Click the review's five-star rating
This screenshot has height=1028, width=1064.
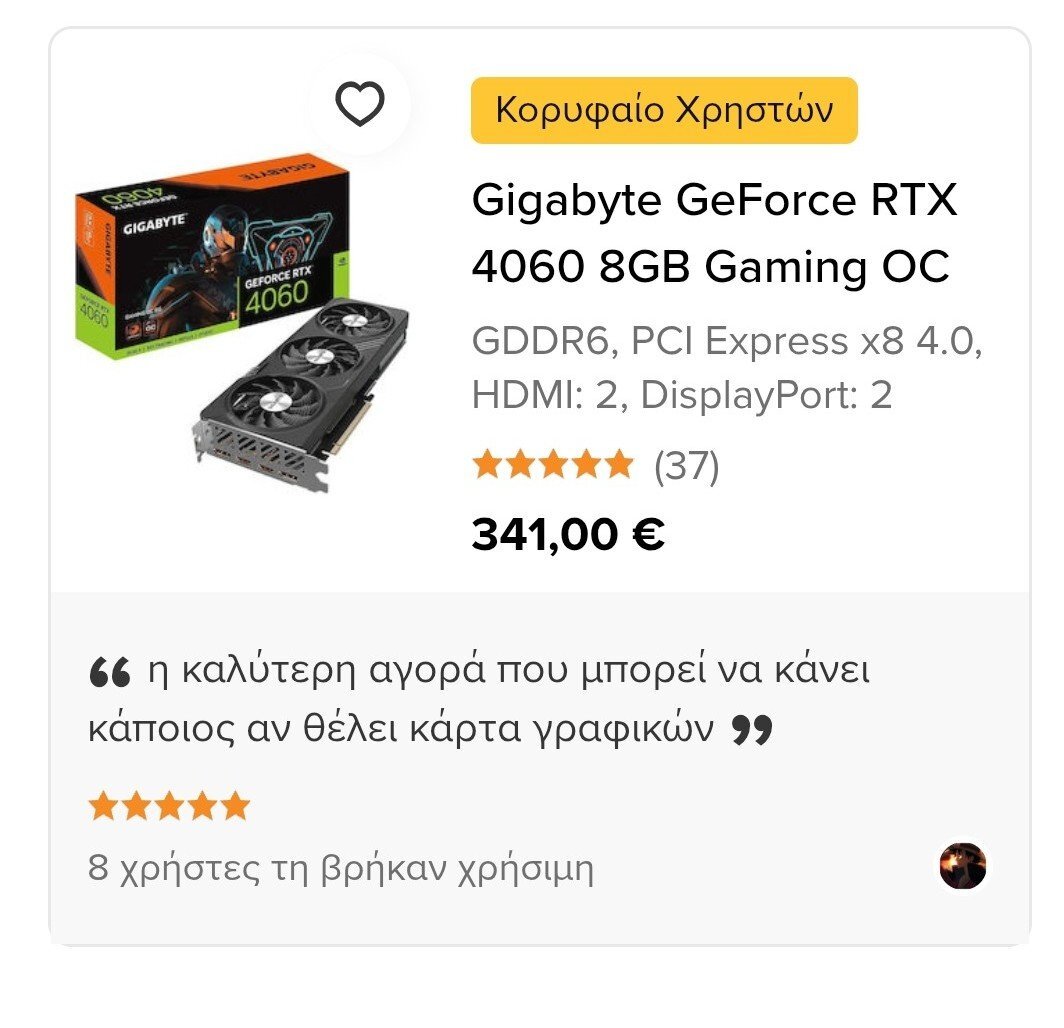170,806
